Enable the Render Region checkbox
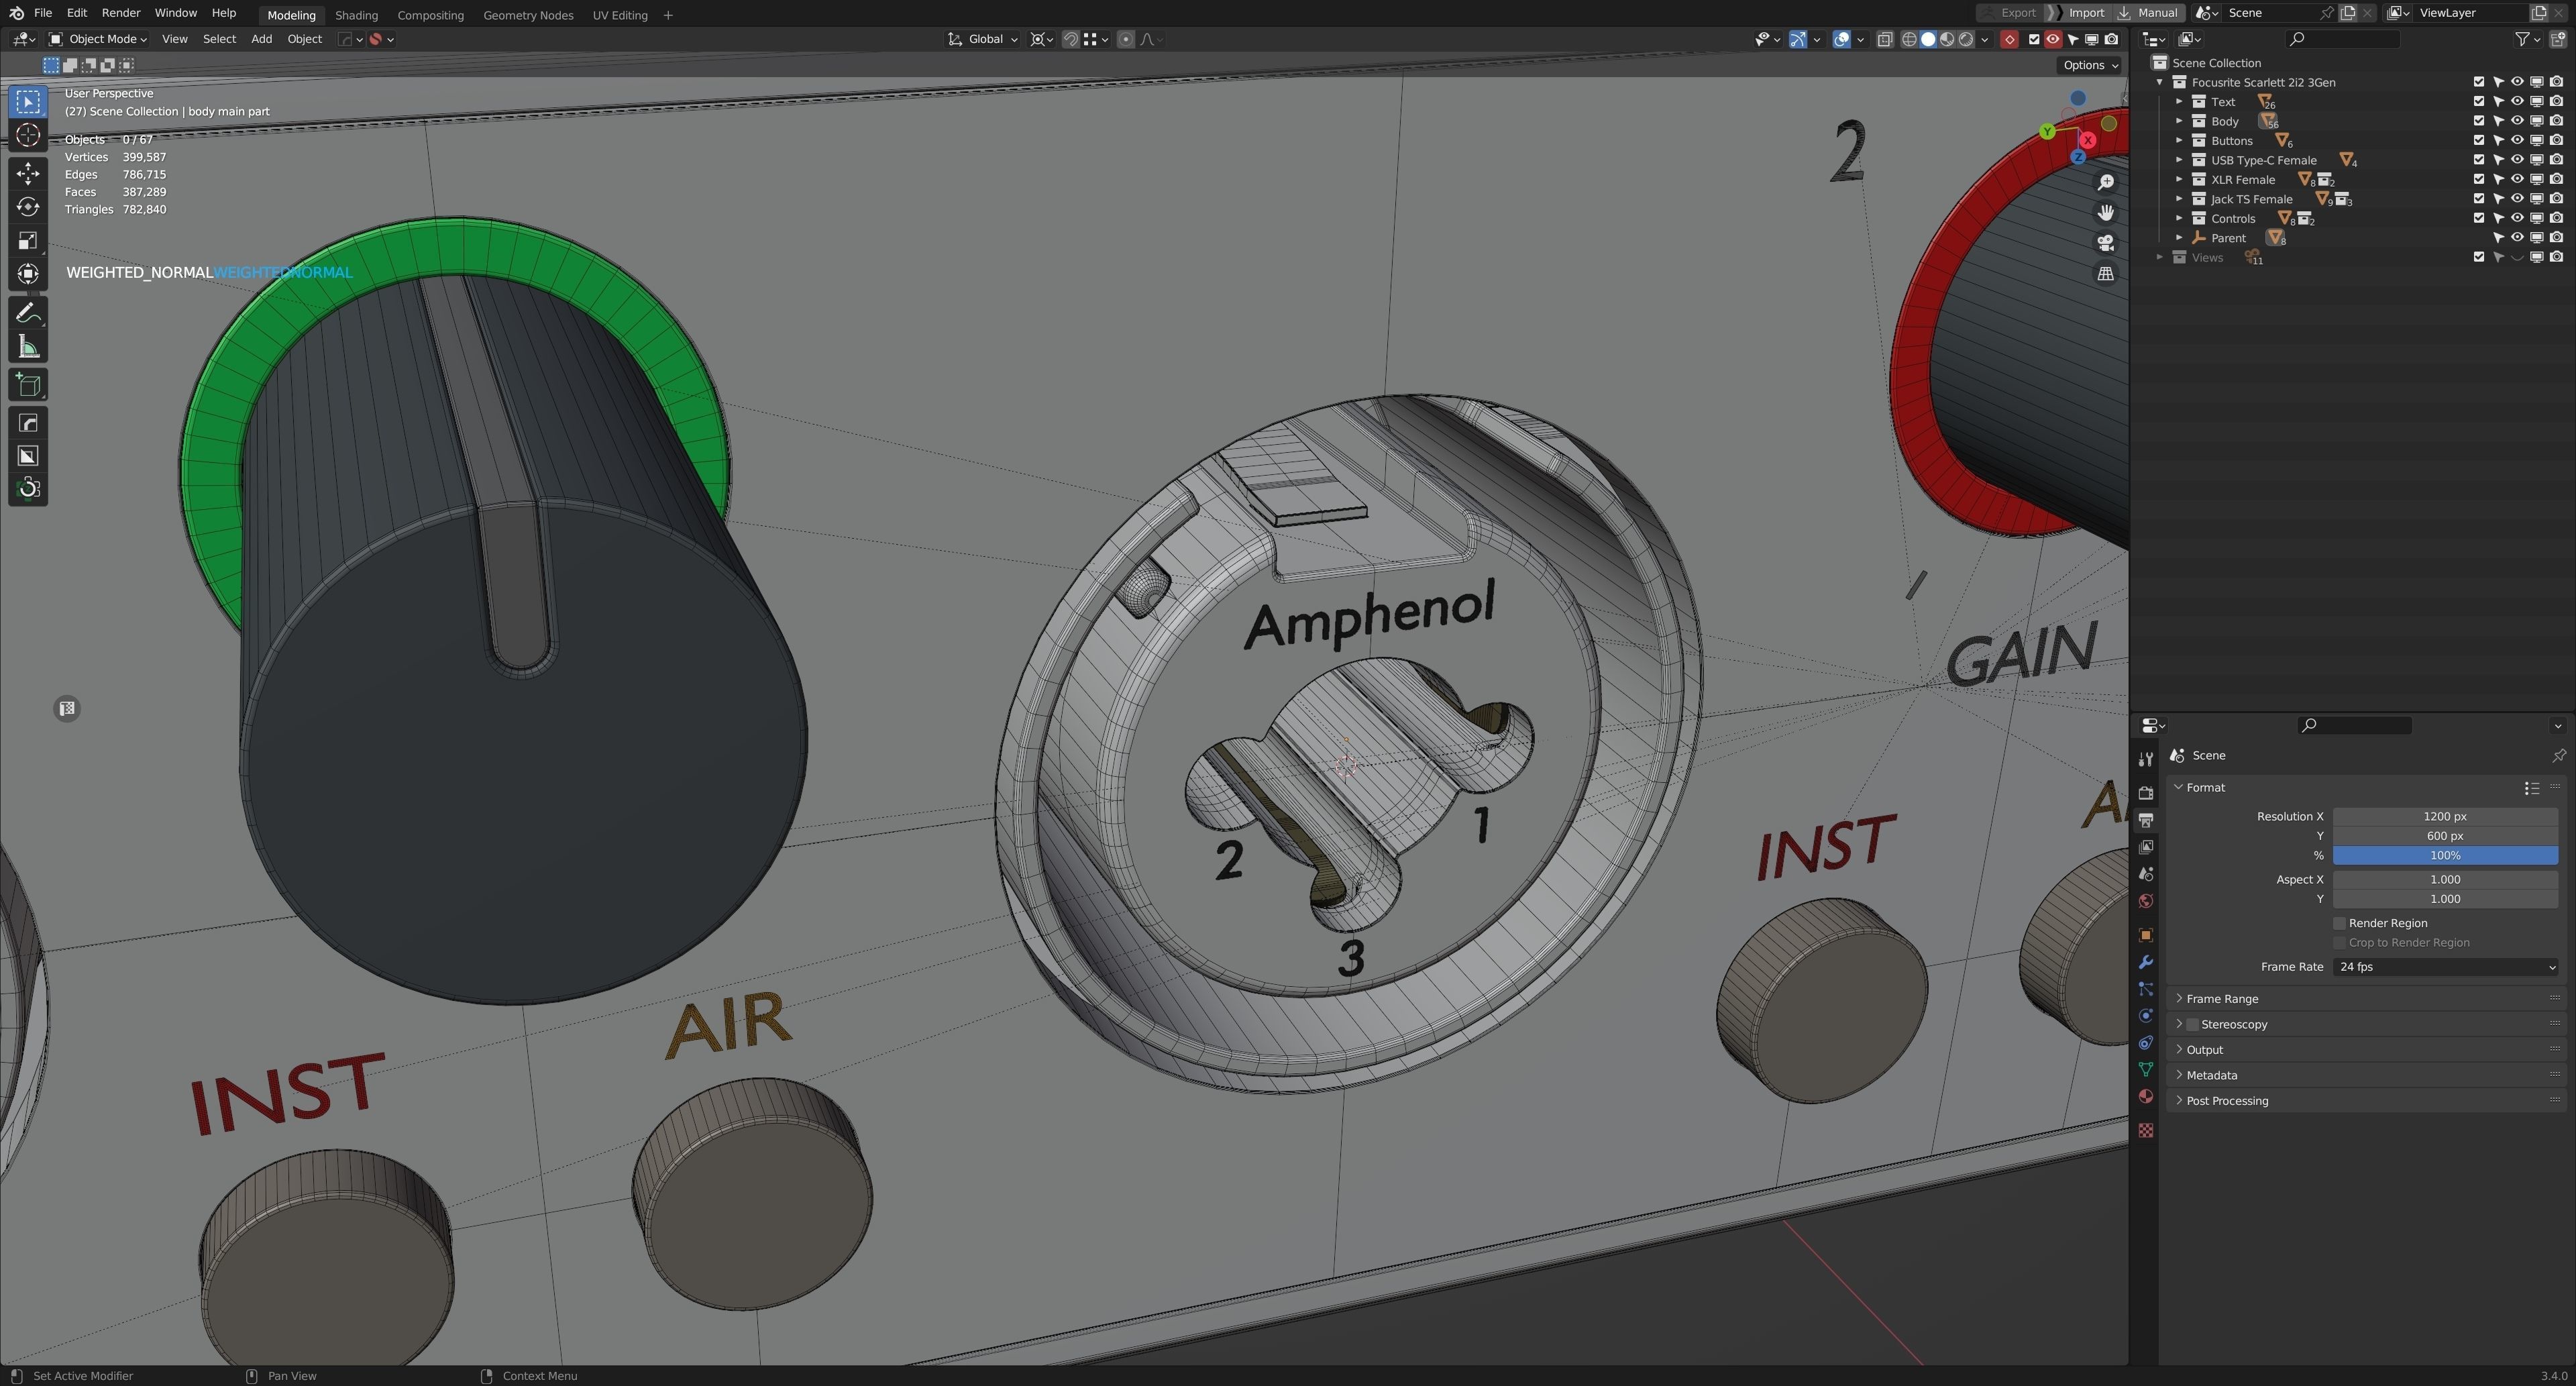 pyautogui.click(x=2339, y=923)
